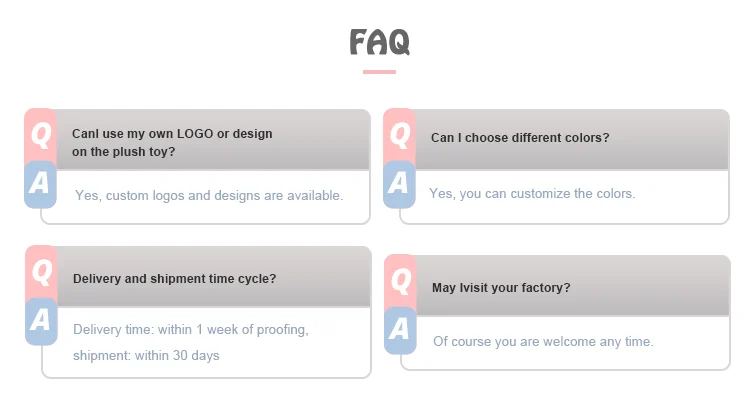Expand 'Can I choose different colors?' question
This screenshot has width=750, height=415.
click(520, 137)
